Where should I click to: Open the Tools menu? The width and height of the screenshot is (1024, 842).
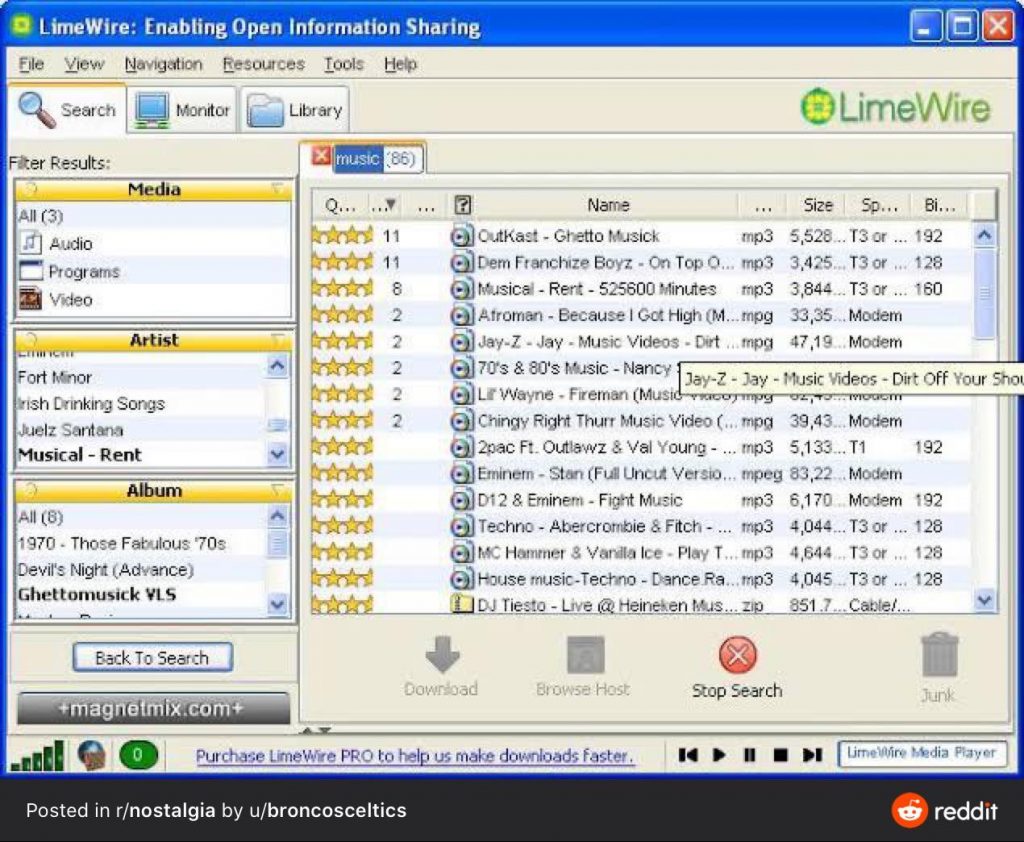tap(344, 64)
